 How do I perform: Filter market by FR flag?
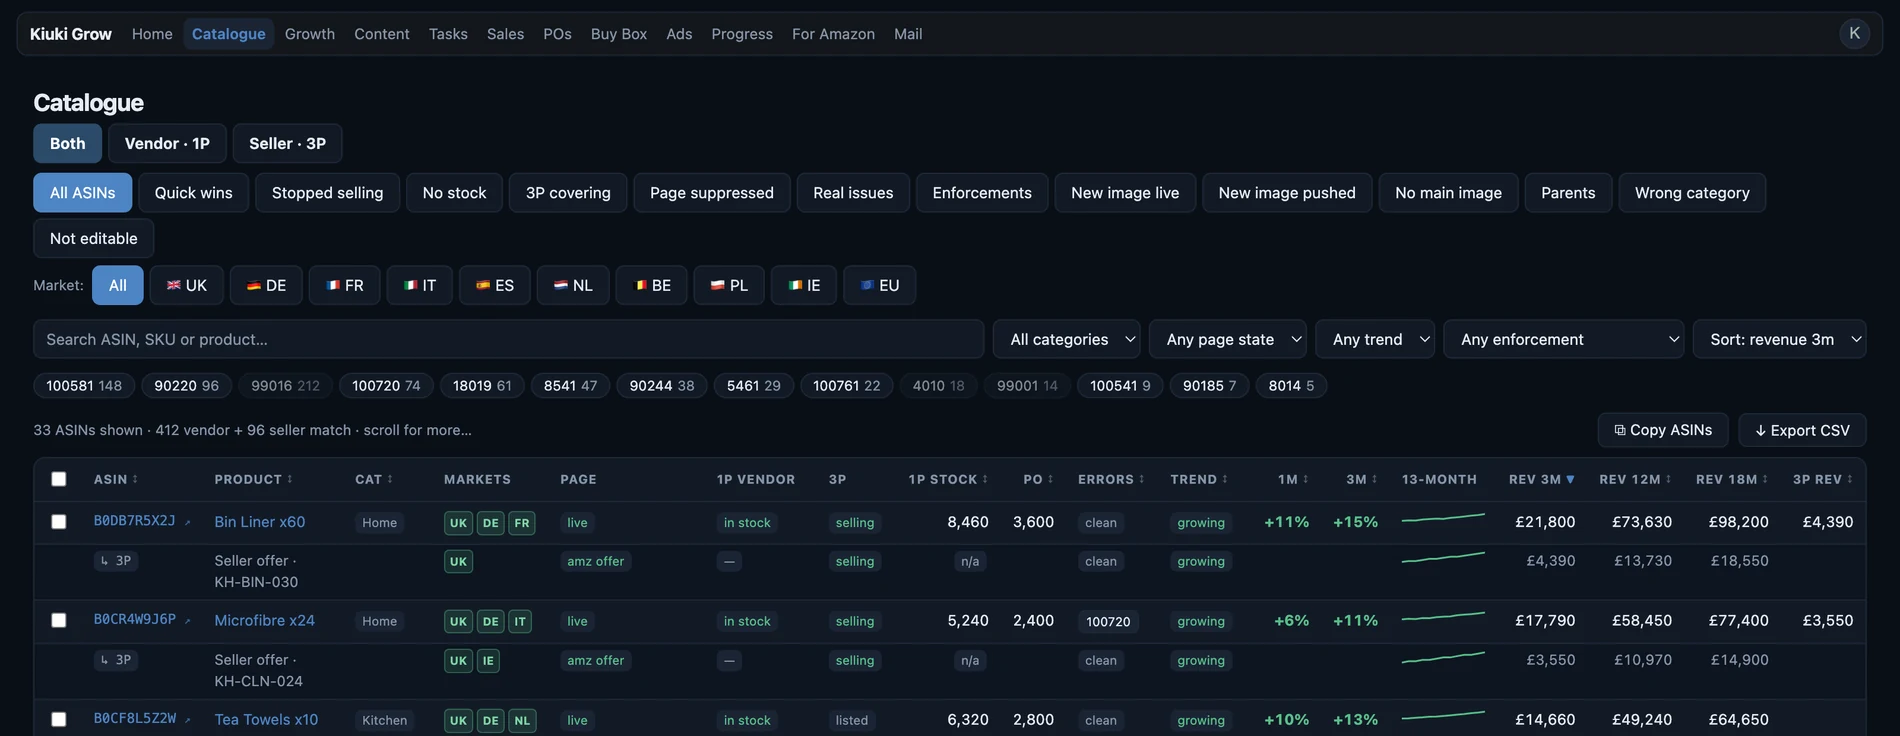pos(344,285)
